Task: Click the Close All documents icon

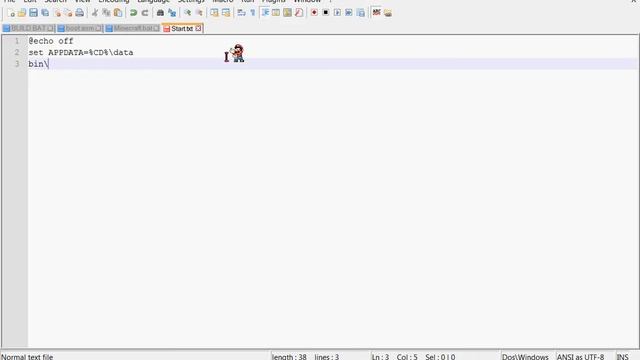Action: [x=68, y=13]
